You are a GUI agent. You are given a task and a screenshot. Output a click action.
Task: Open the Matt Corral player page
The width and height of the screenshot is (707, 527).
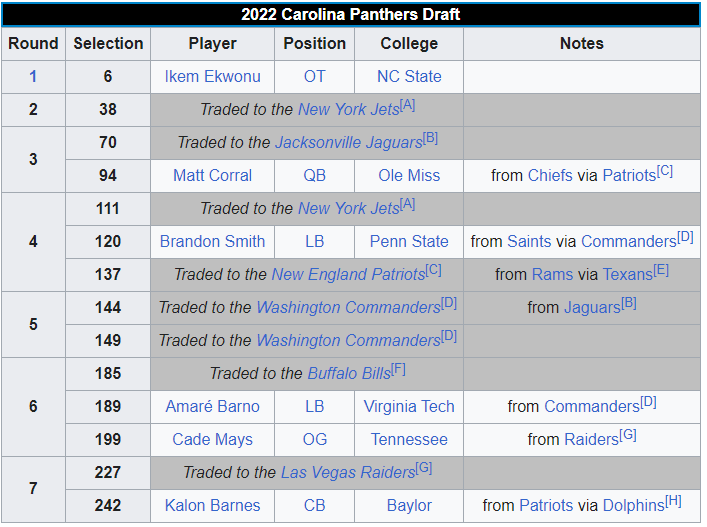212,175
